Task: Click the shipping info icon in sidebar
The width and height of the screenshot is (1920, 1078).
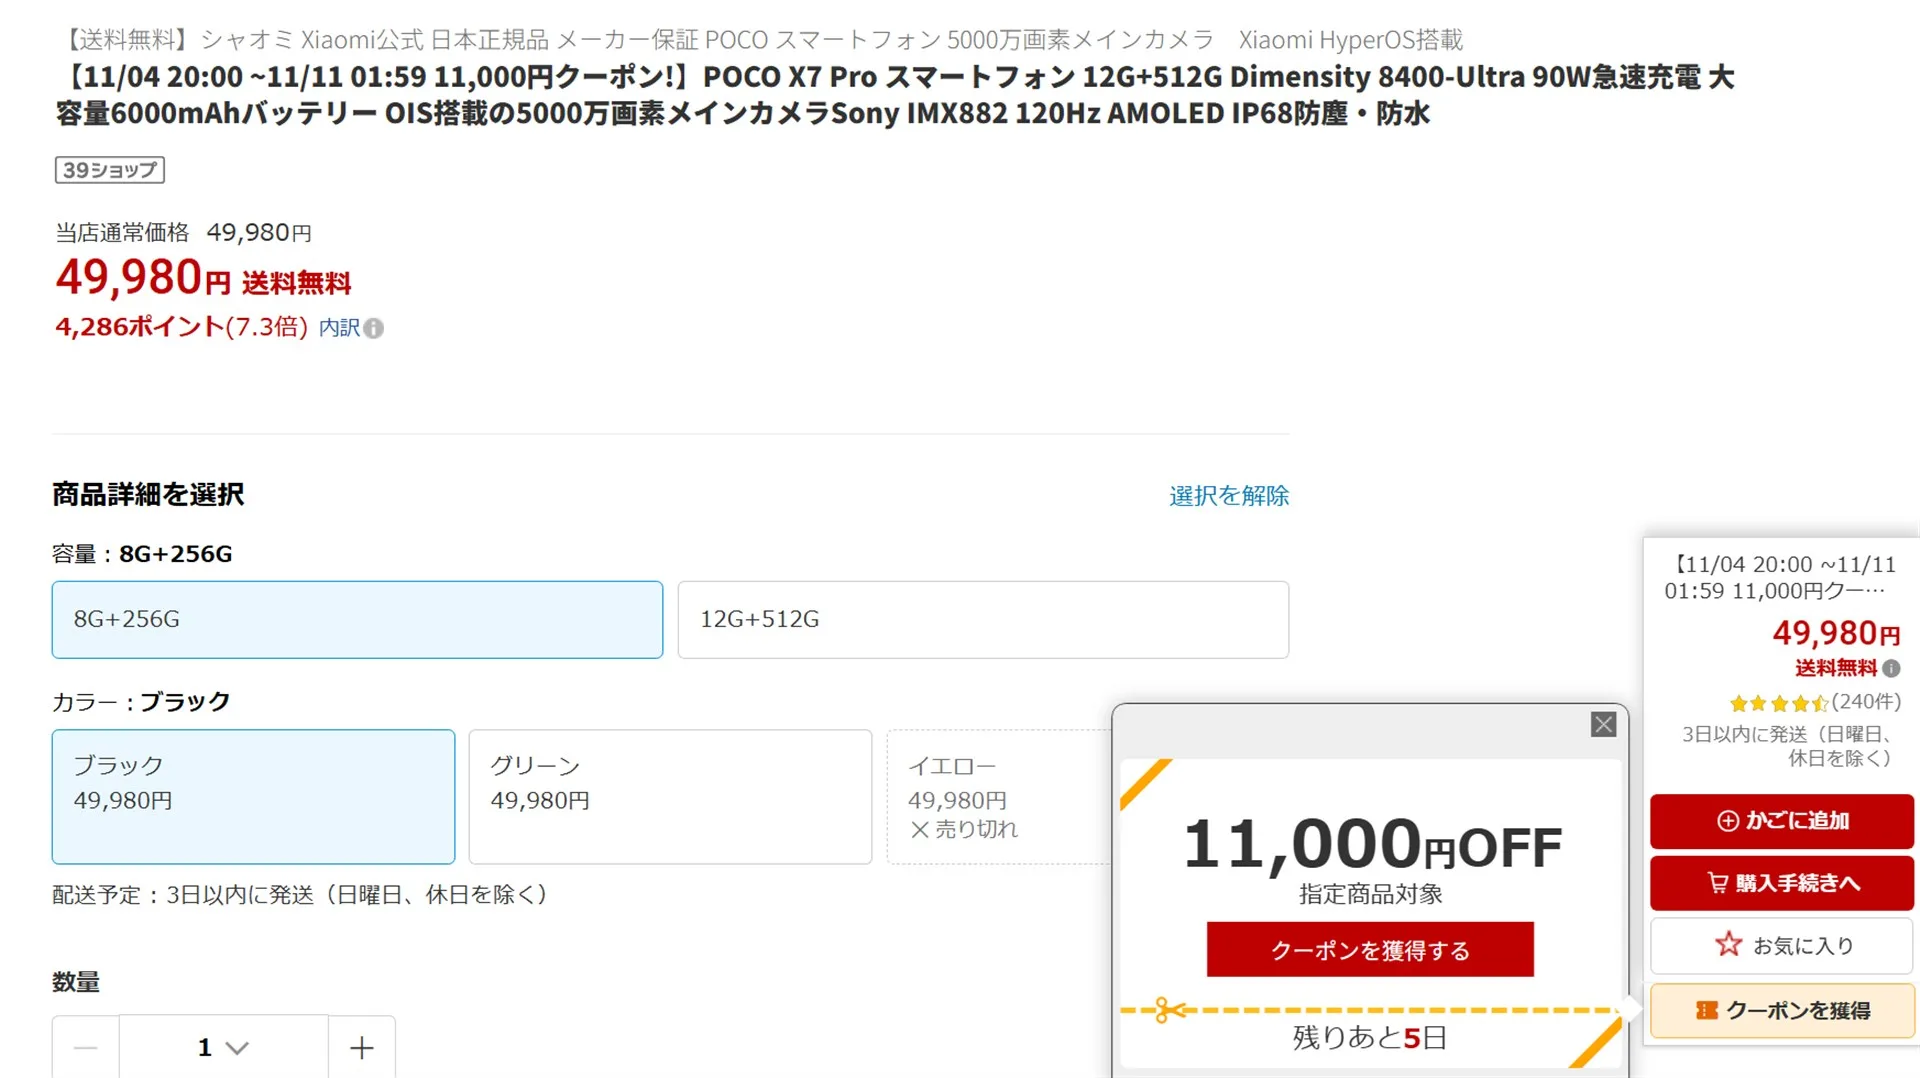Action: click(x=1891, y=669)
